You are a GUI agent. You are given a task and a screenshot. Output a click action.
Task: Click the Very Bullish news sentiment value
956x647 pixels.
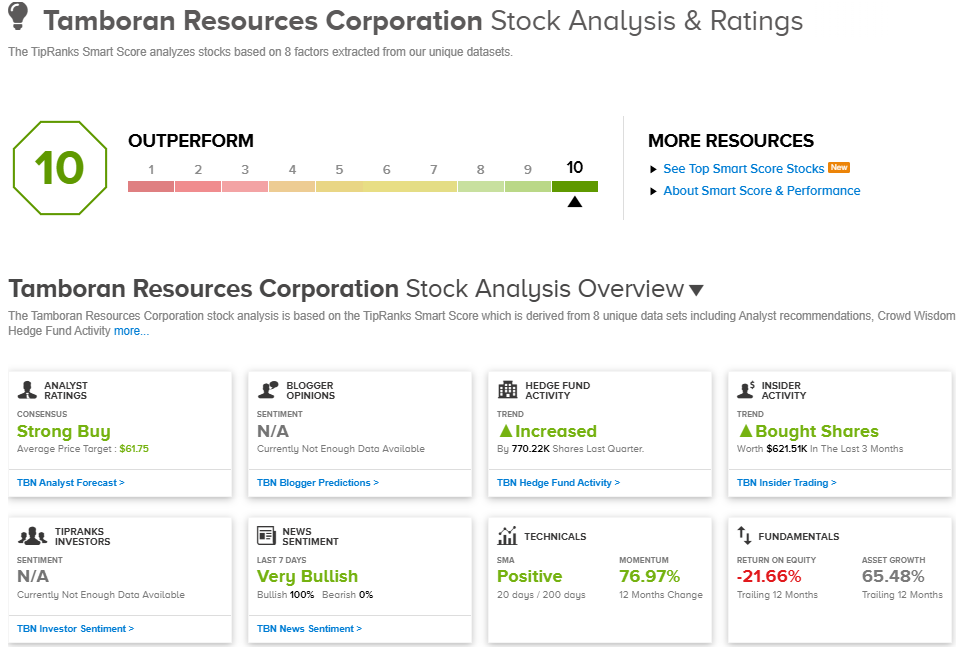pos(307,576)
